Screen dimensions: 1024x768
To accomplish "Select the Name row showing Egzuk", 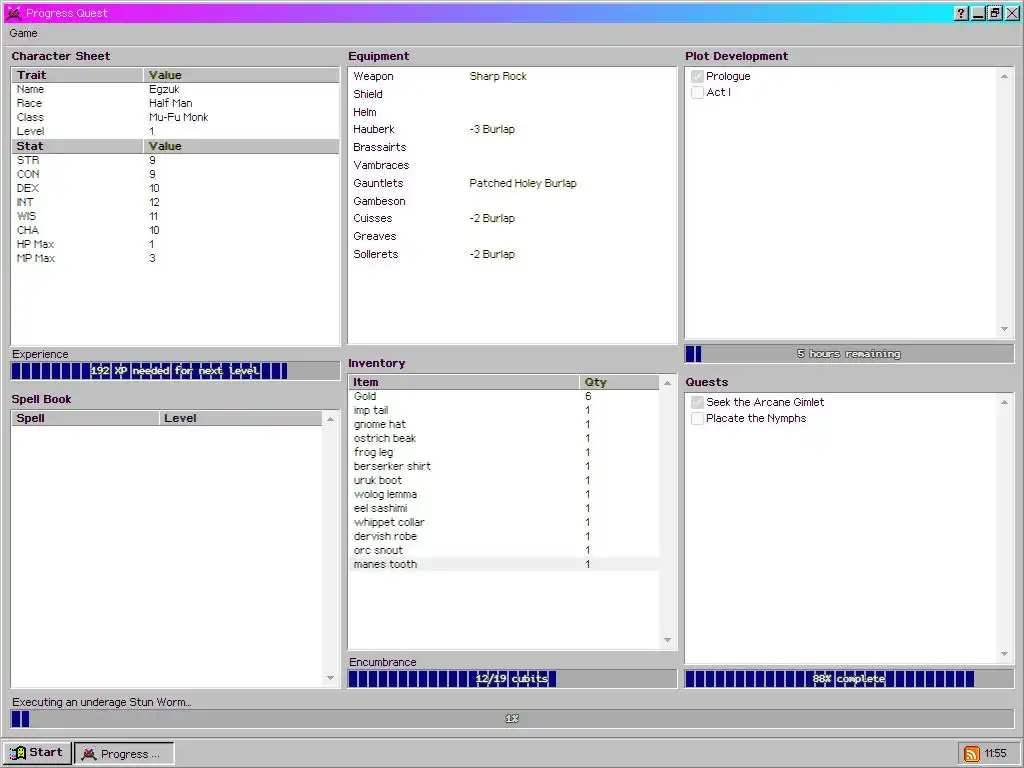I will [x=175, y=89].
